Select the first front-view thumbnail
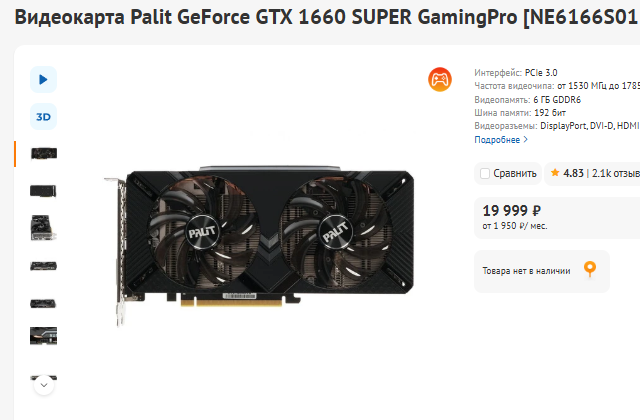Viewport: 640px width, 420px height. [x=44, y=153]
